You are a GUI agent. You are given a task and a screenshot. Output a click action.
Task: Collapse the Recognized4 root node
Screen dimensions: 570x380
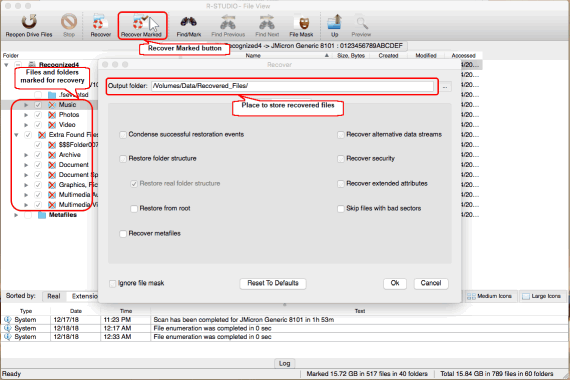pos(6,65)
